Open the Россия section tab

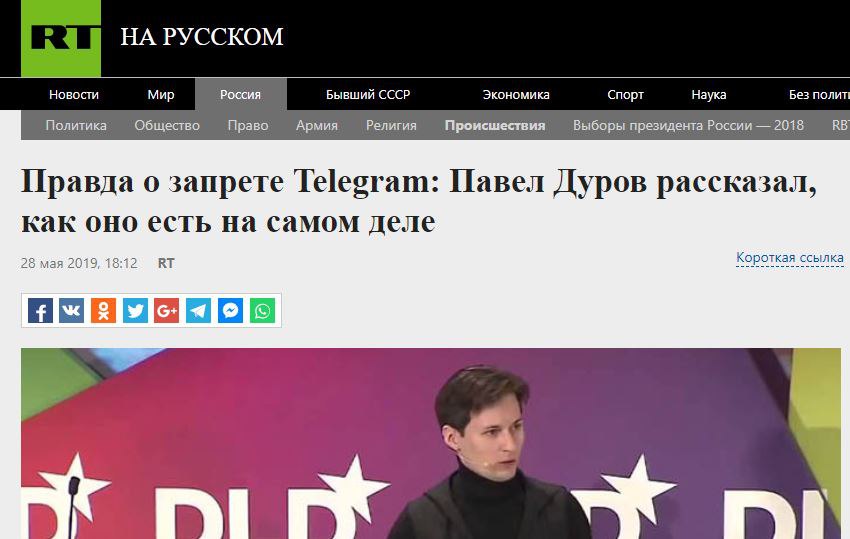[x=241, y=94]
